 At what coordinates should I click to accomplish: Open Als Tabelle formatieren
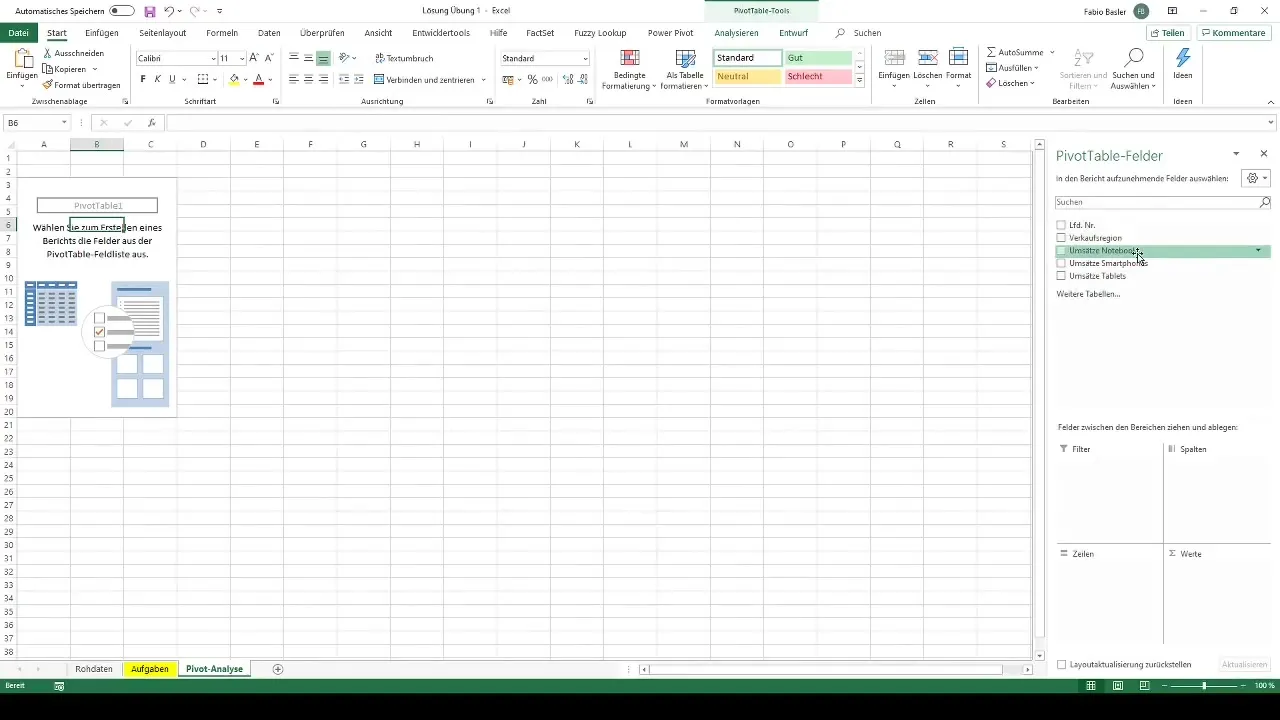point(685,69)
